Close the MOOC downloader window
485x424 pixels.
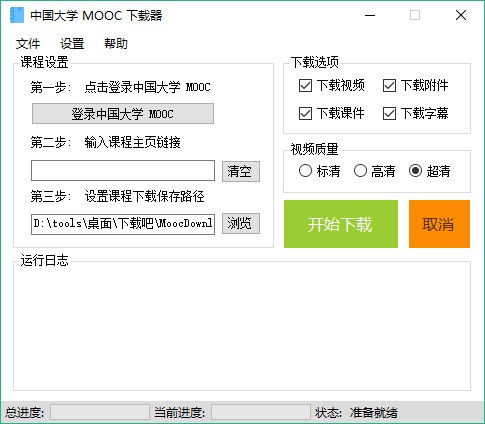click(x=461, y=15)
